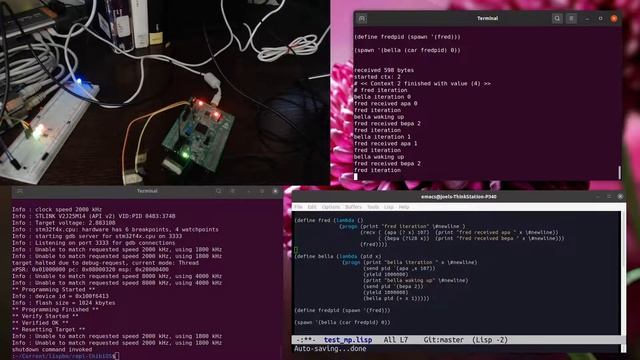Click 'Info : clock speed 2000 kHz' line
Screen dimensions: 640x360
pyautogui.click(x=57, y=209)
